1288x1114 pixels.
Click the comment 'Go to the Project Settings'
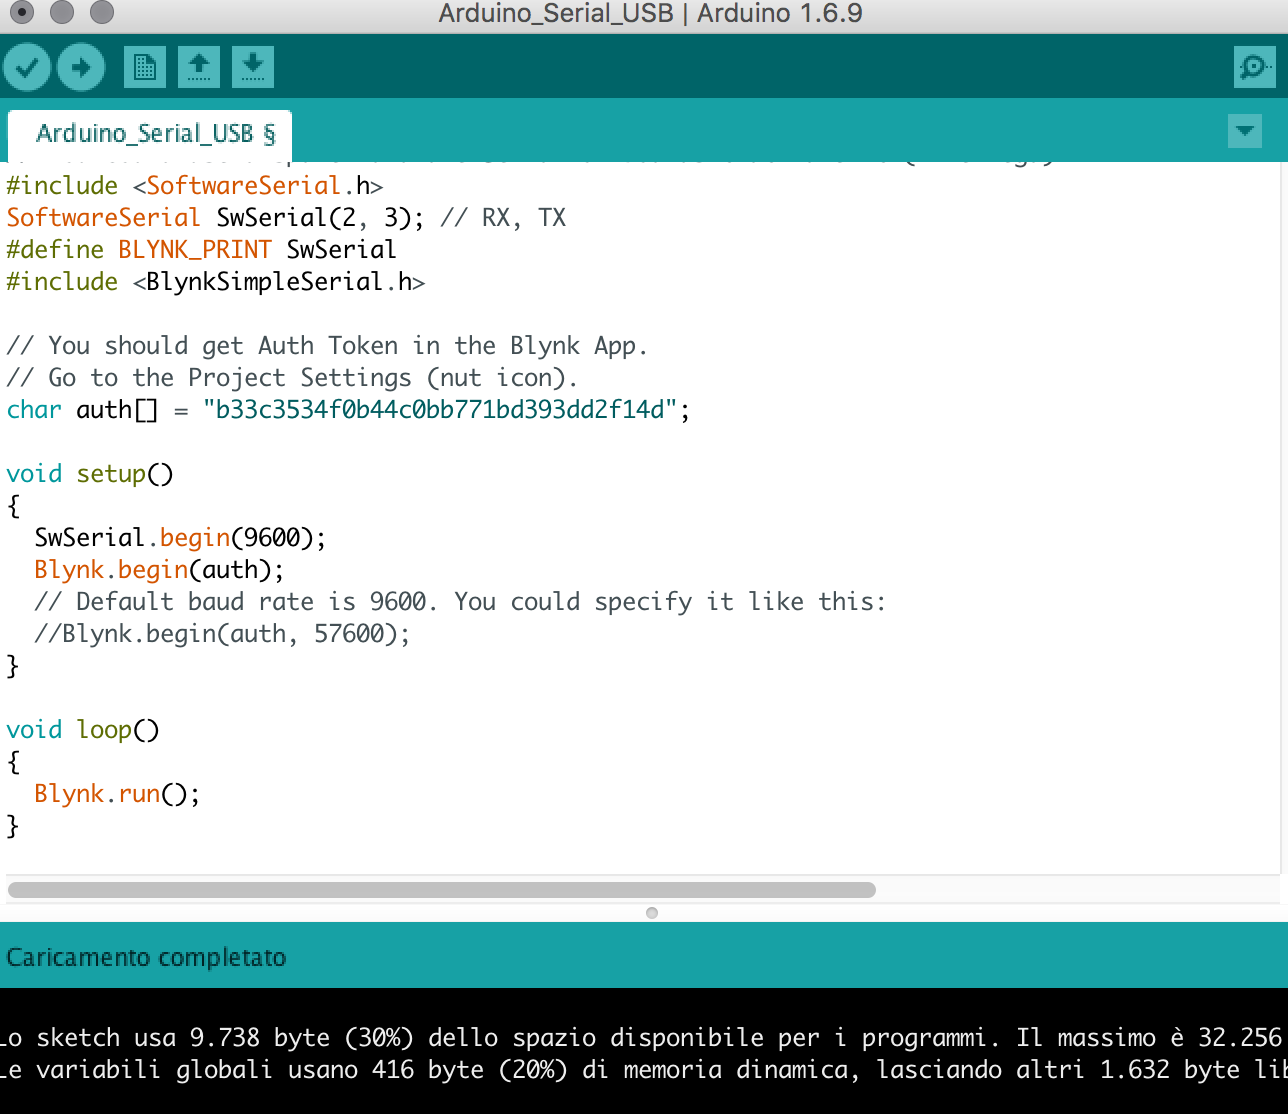click(x=292, y=378)
